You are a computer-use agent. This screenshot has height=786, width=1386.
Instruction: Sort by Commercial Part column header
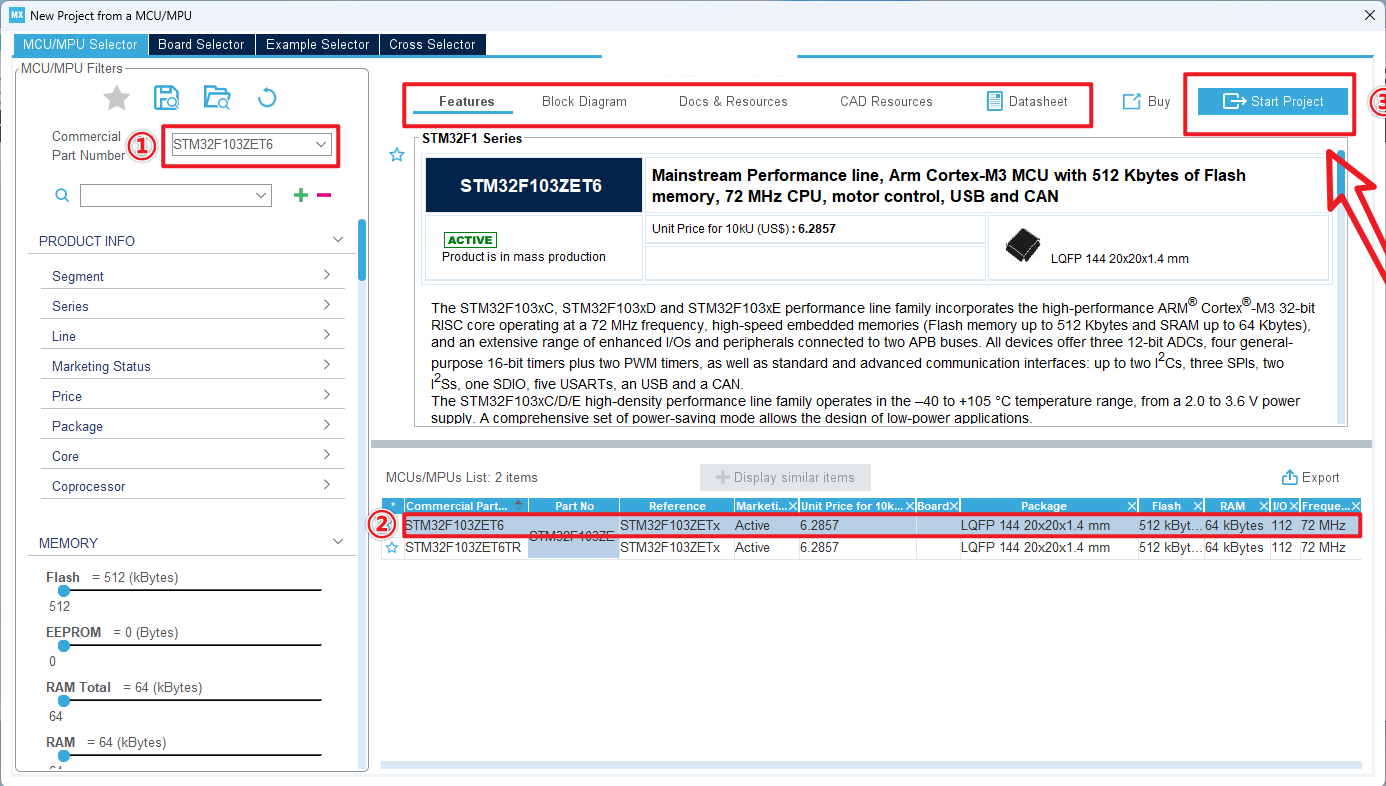pyautogui.click(x=465, y=506)
